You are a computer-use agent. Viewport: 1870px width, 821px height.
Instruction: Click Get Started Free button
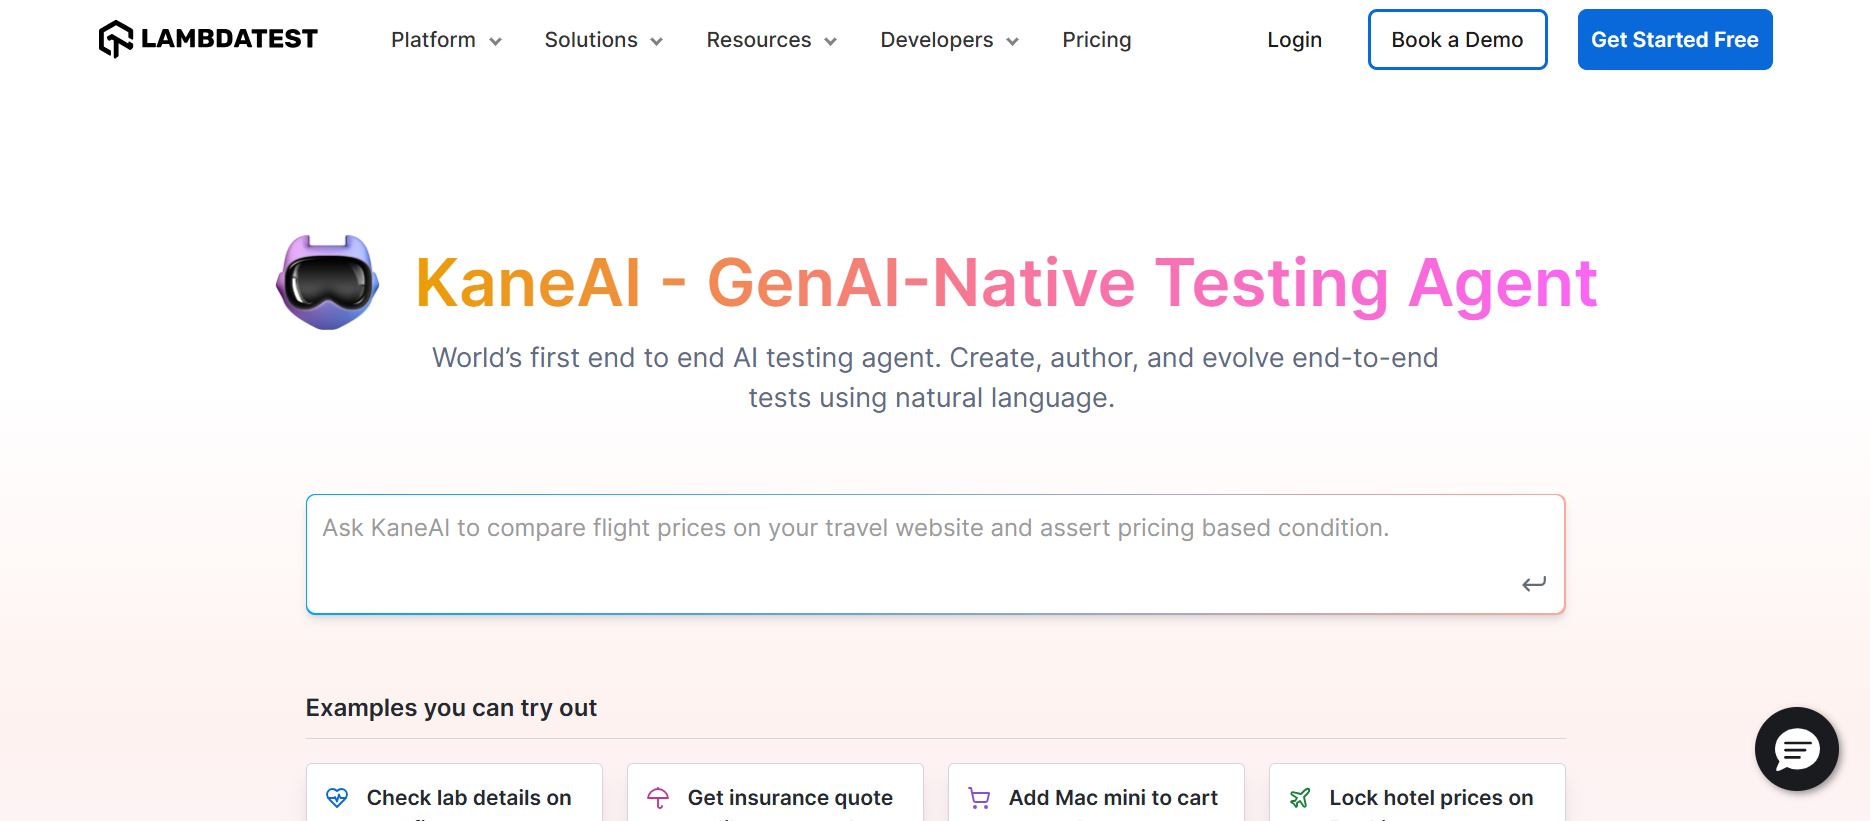1675,40
